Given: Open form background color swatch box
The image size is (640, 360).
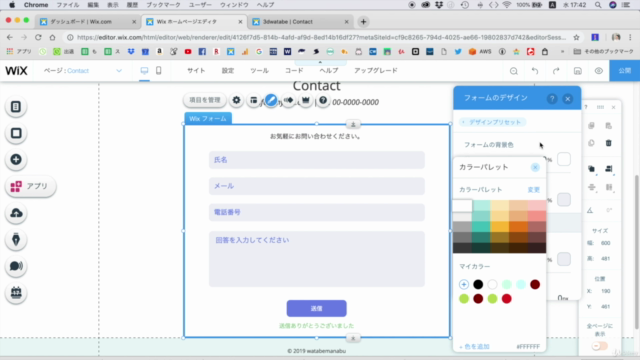Looking at the screenshot, I should pyautogui.click(x=564, y=159).
